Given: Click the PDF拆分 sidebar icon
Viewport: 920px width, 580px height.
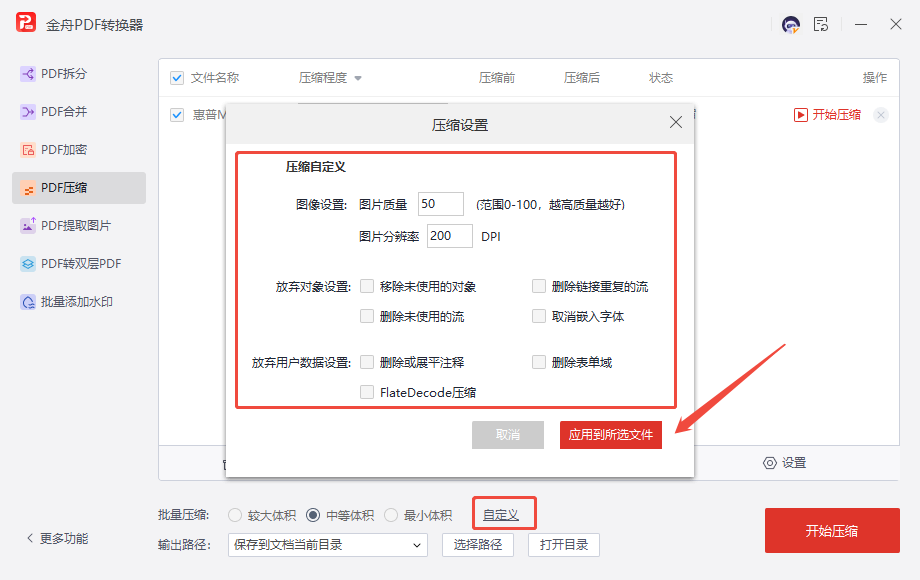Looking at the screenshot, I should point(28,74).
